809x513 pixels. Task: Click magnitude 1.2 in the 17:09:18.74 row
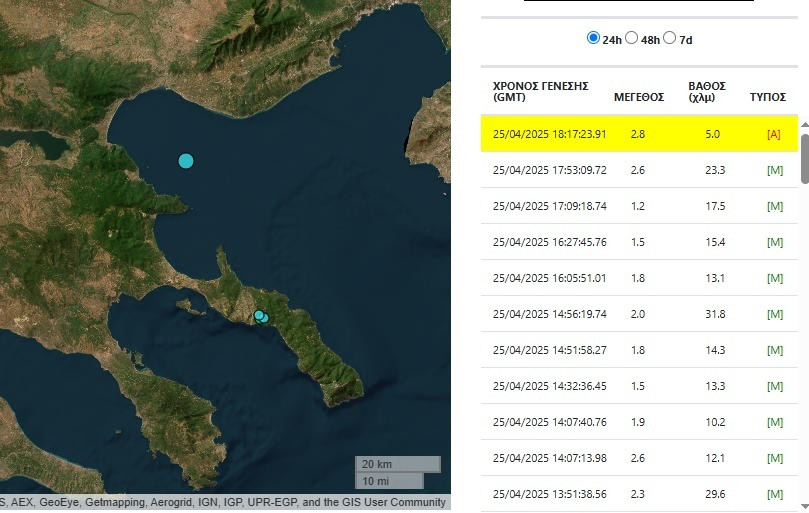click(638, 206)
